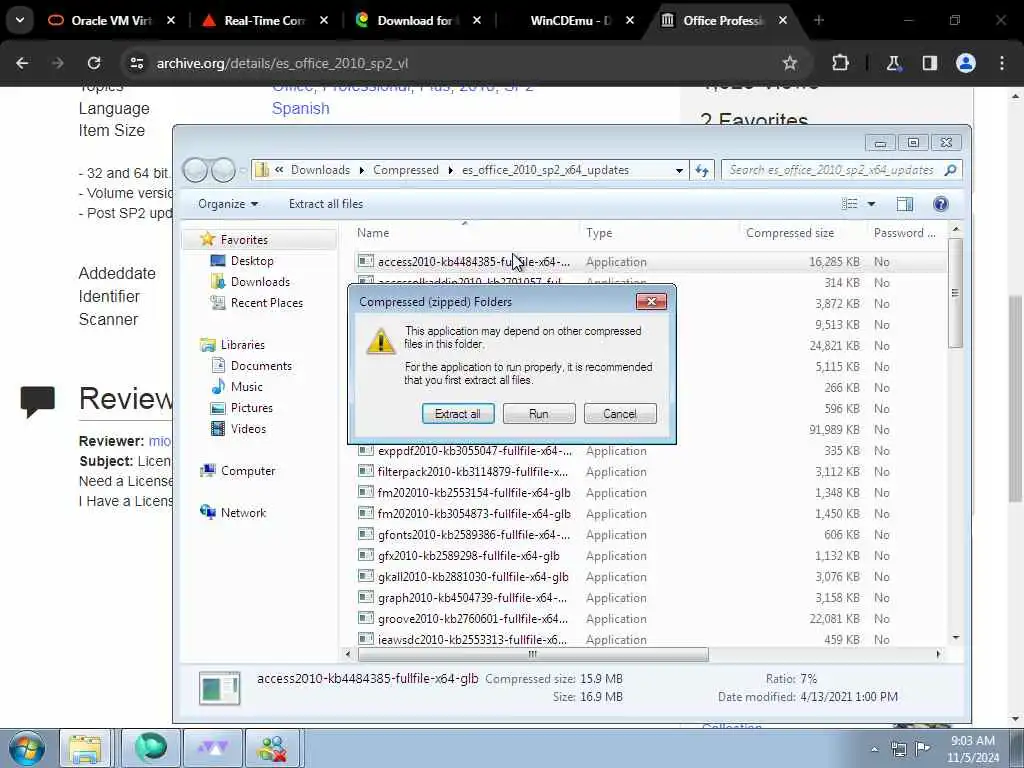
Task: Select Network in navigation pane
Action: [x=243, y=513]
